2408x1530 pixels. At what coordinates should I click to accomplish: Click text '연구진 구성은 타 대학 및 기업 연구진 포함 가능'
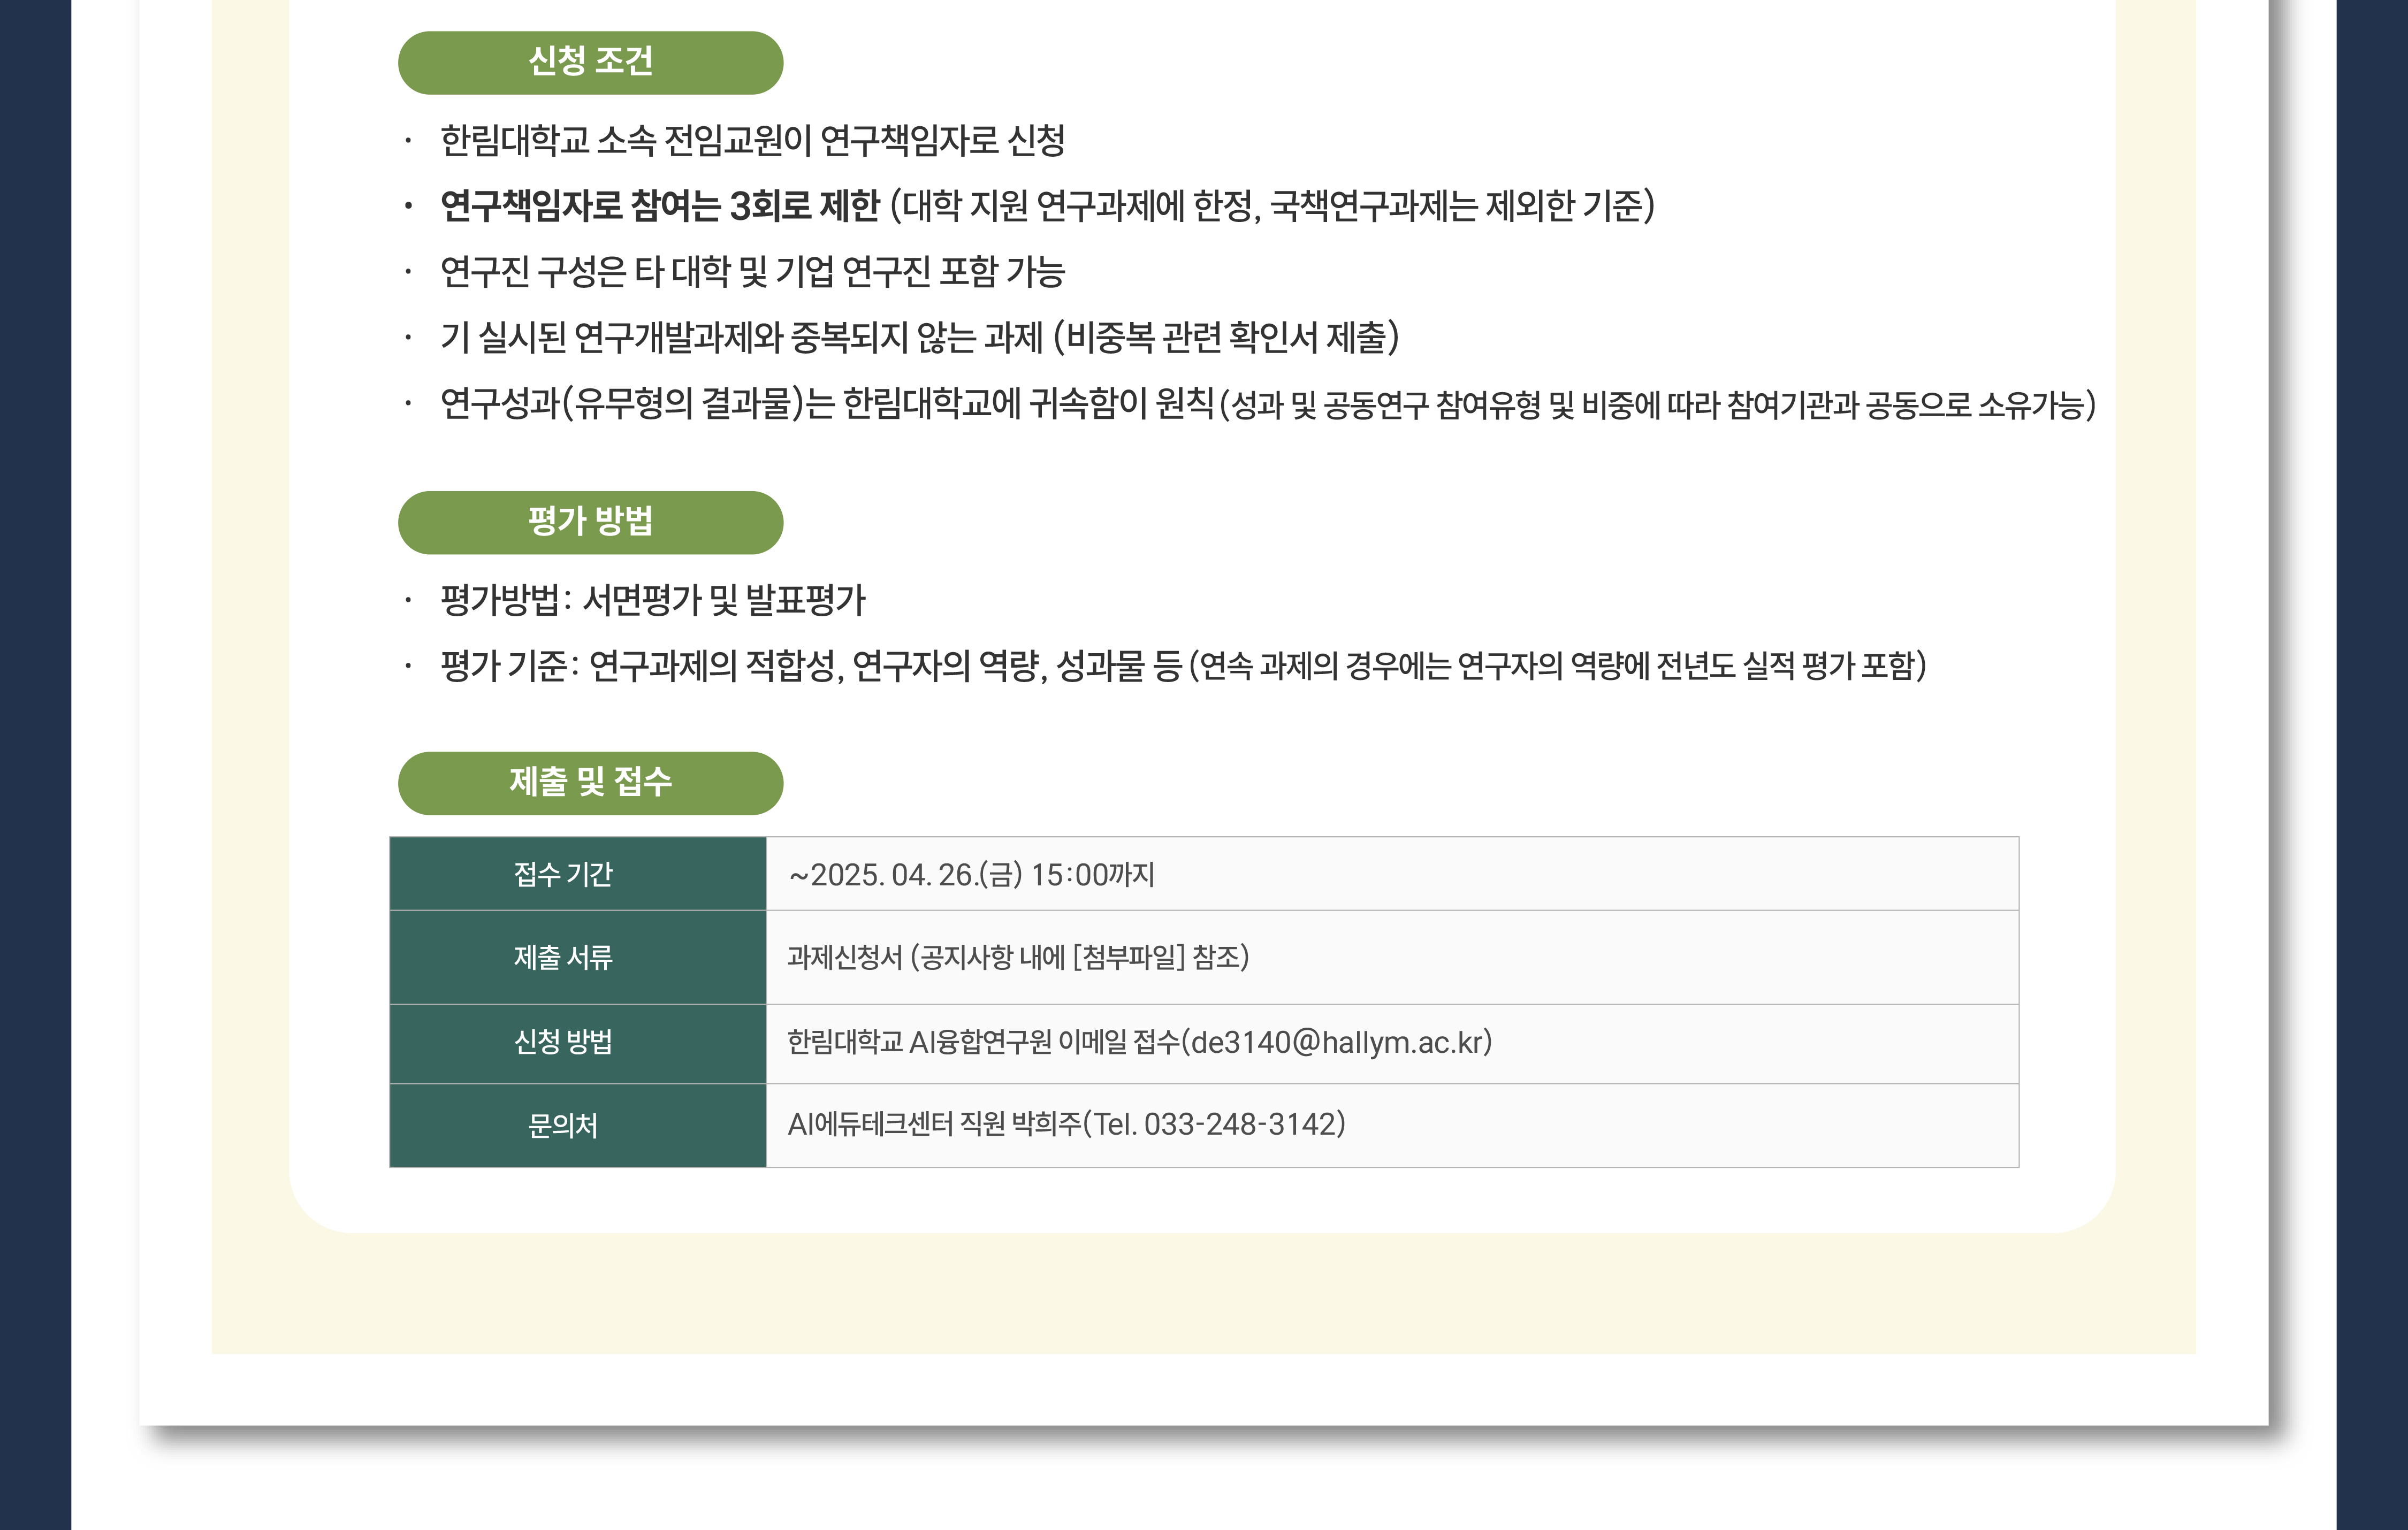(752, 272)
